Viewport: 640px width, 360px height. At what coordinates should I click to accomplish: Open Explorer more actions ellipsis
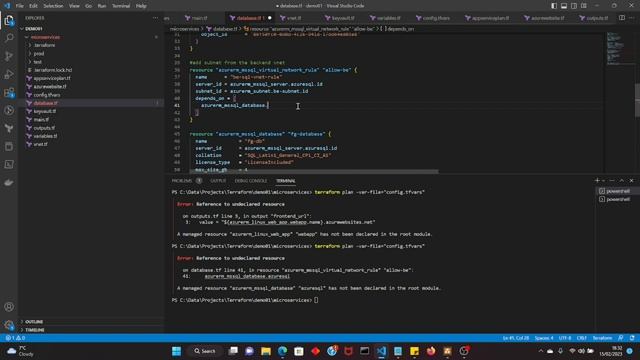click(x=155, y=18)
